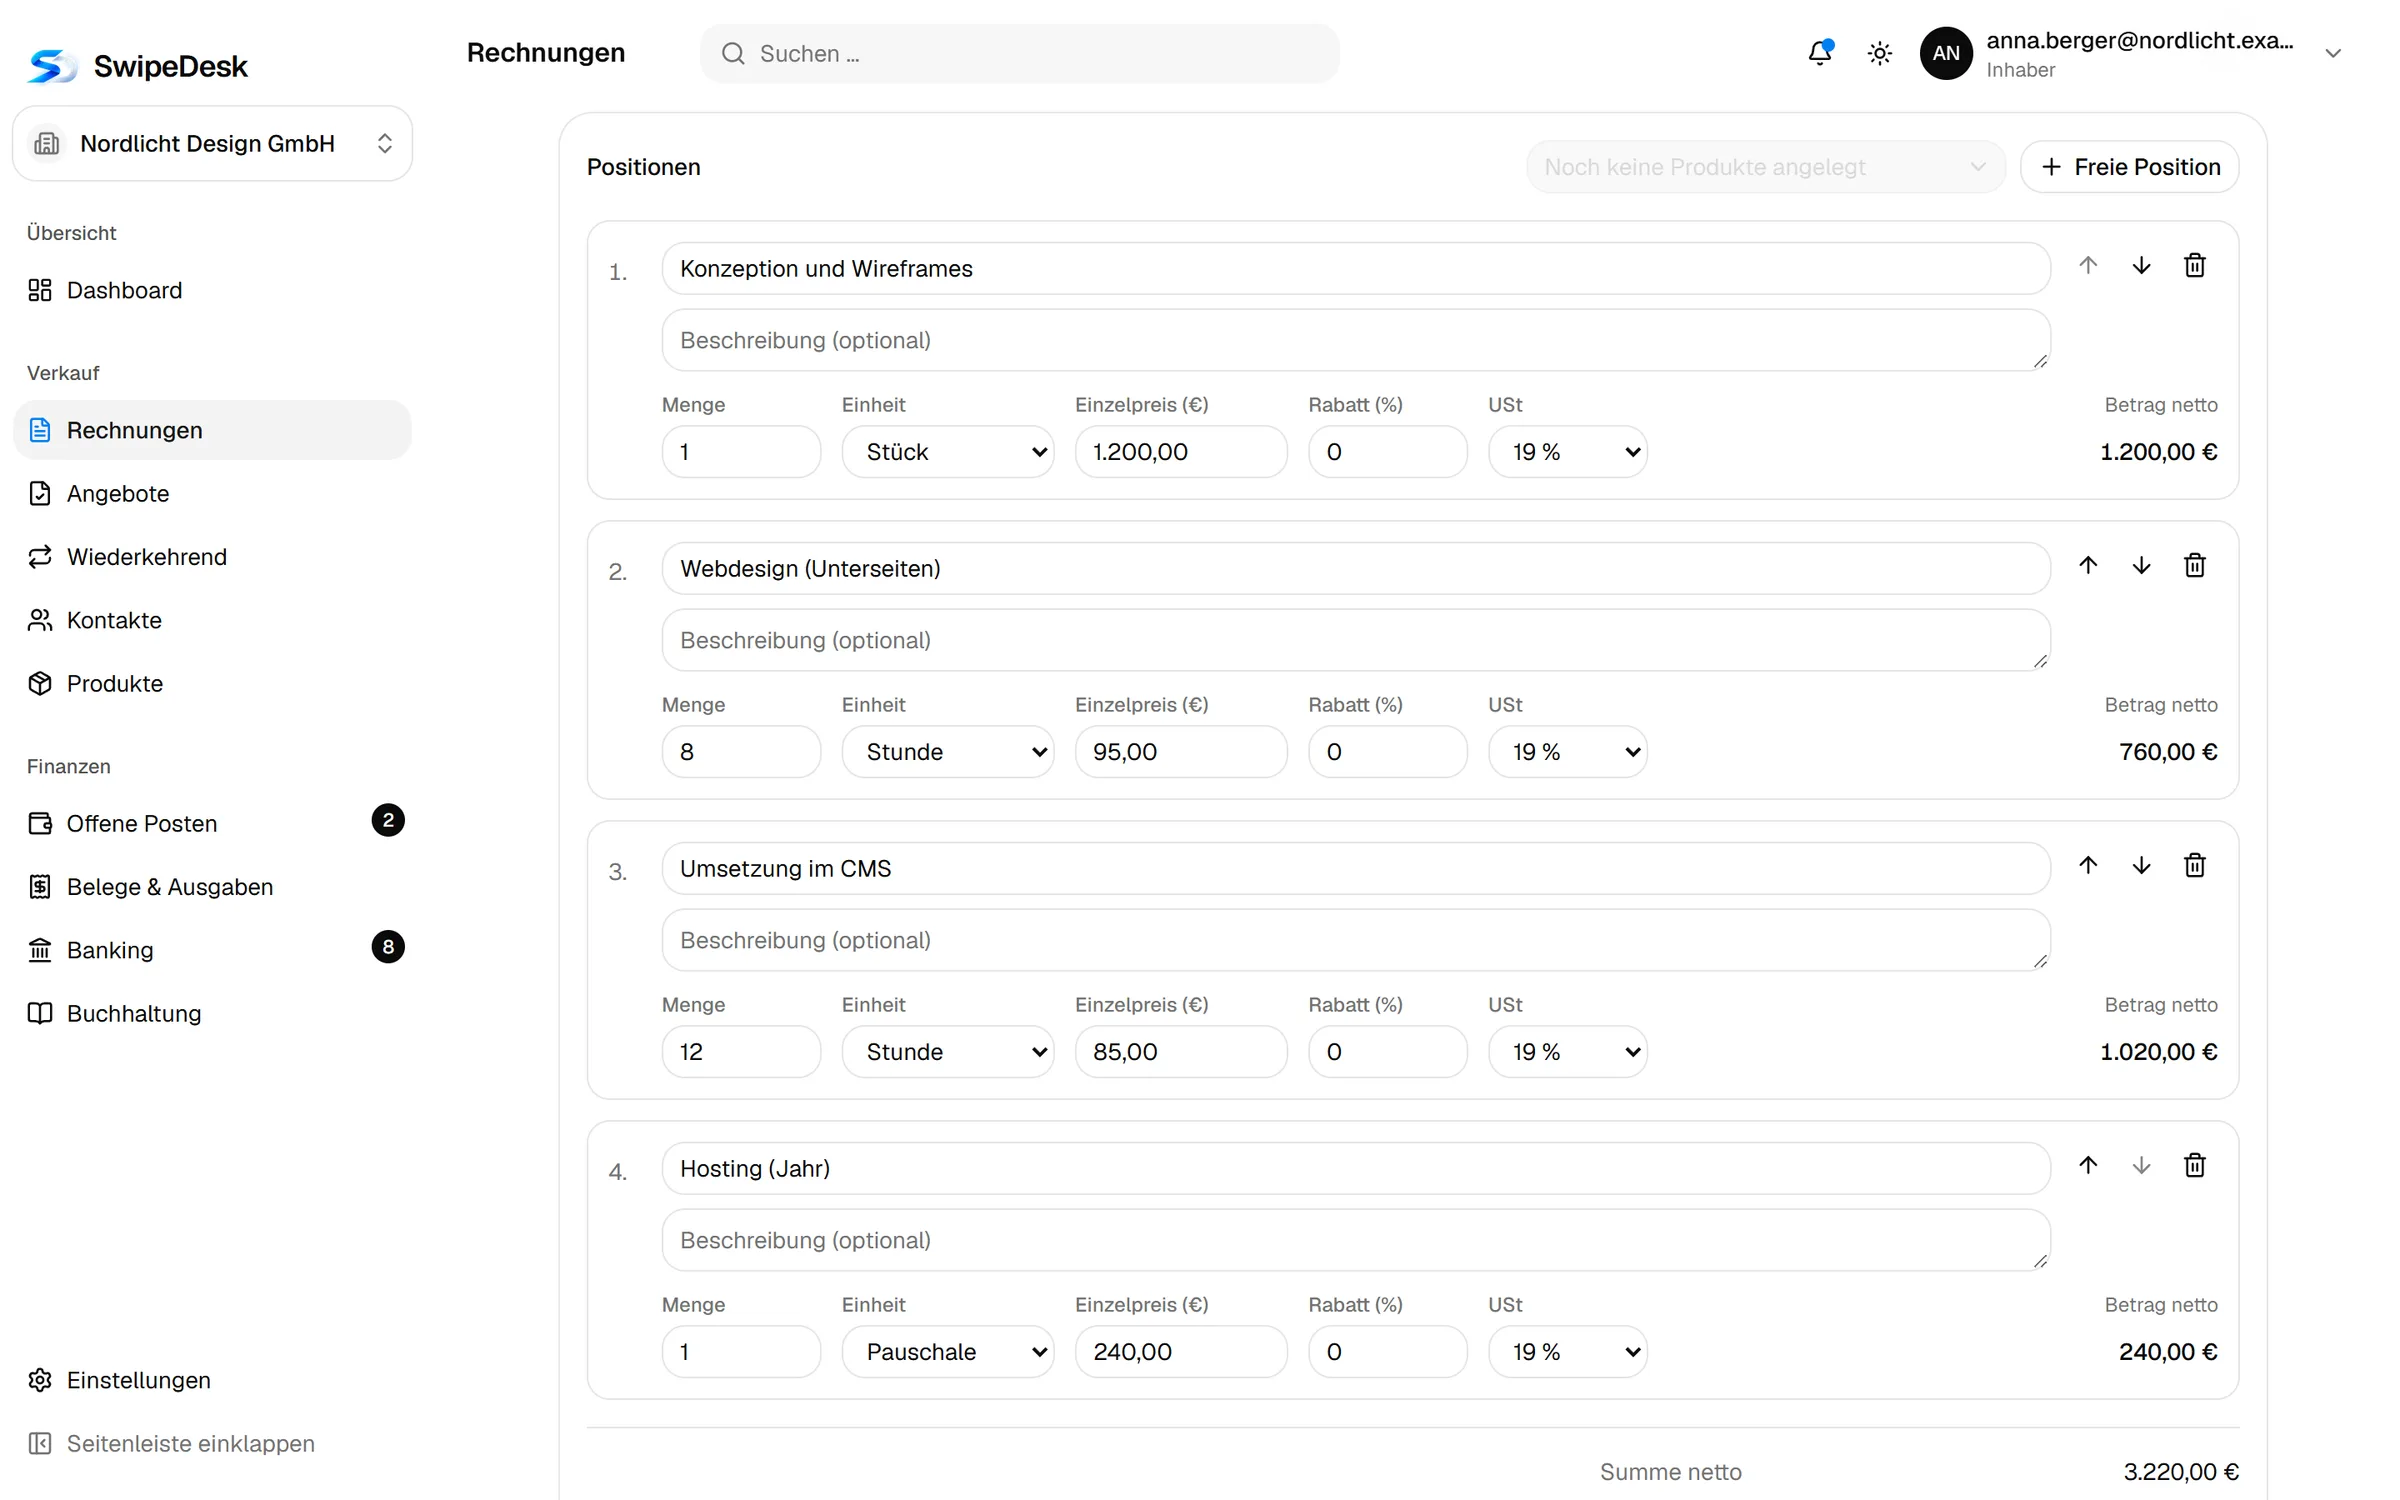The image size is (2400, 1500).
Task: Click Beschreibung field of position 1
Action: click(x=1356, y=340)
